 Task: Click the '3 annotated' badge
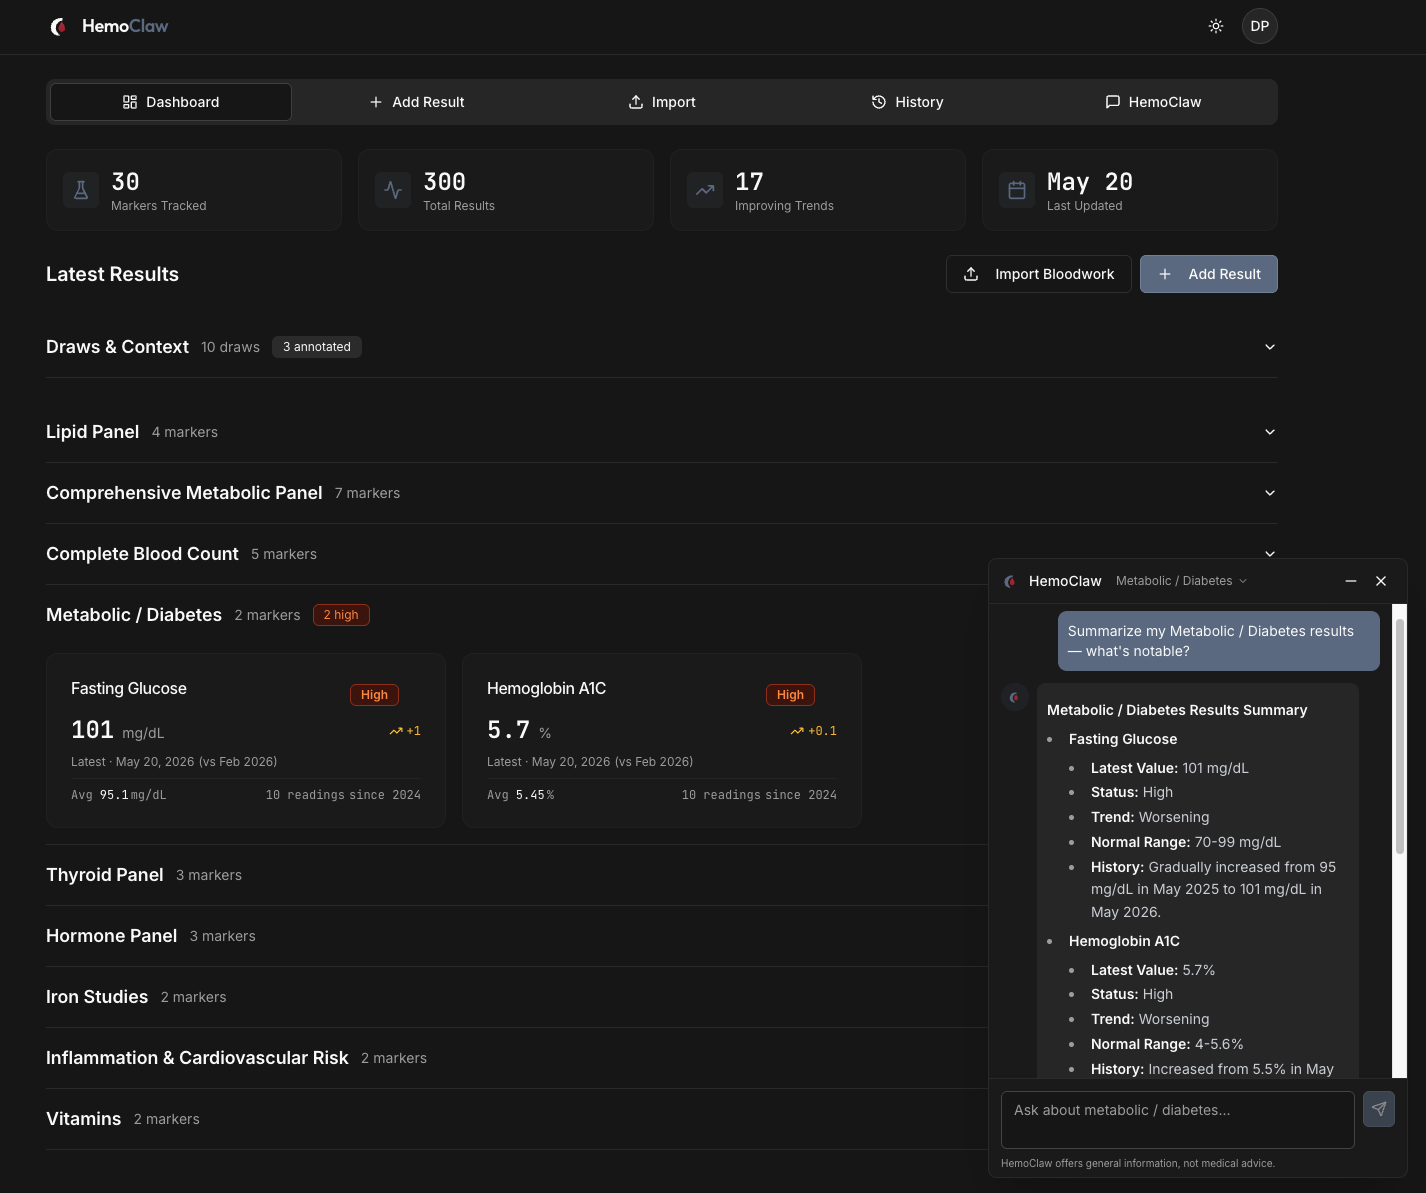coord(317,347)
